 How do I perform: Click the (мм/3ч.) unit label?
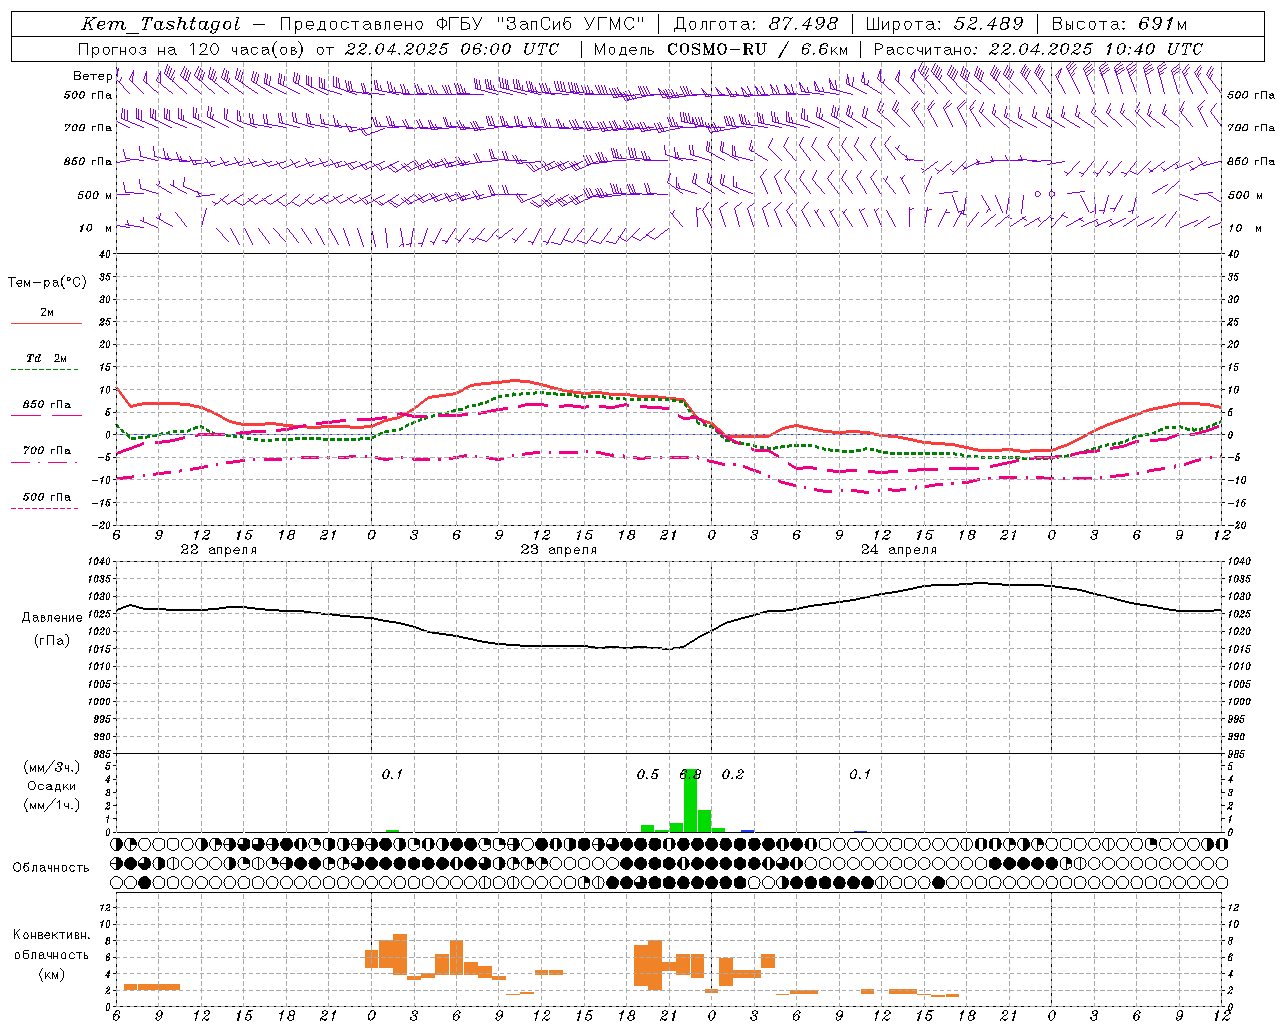(52, 767)
